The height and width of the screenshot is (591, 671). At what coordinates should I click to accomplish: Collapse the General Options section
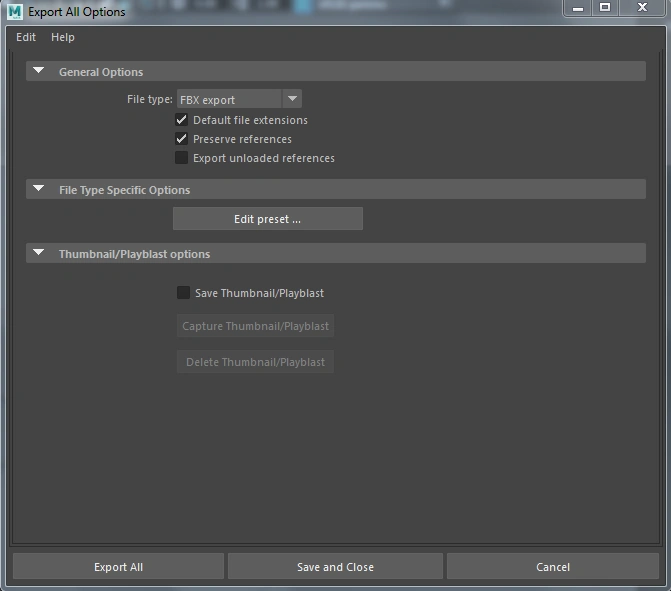(x=39, y=71)
